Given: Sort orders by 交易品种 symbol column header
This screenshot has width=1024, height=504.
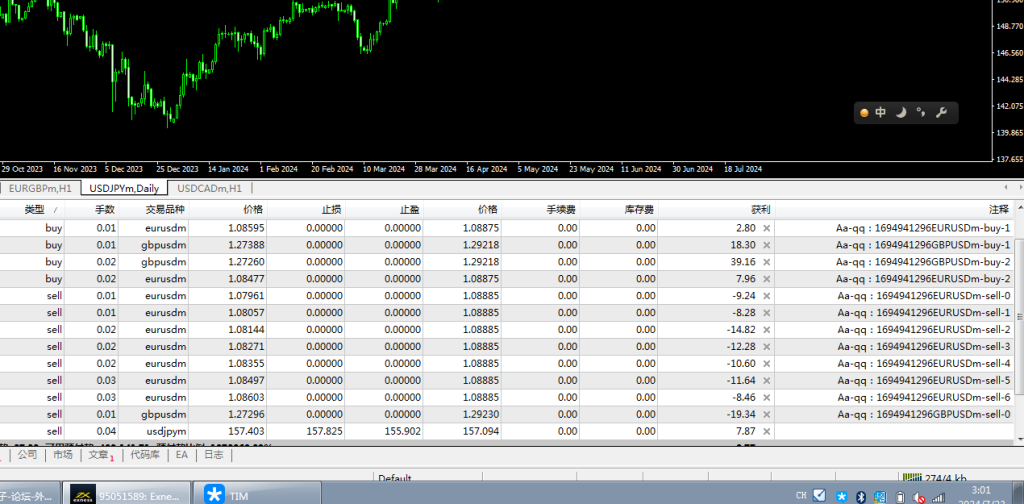Looking at the screenshot, I should pos(165,209).
